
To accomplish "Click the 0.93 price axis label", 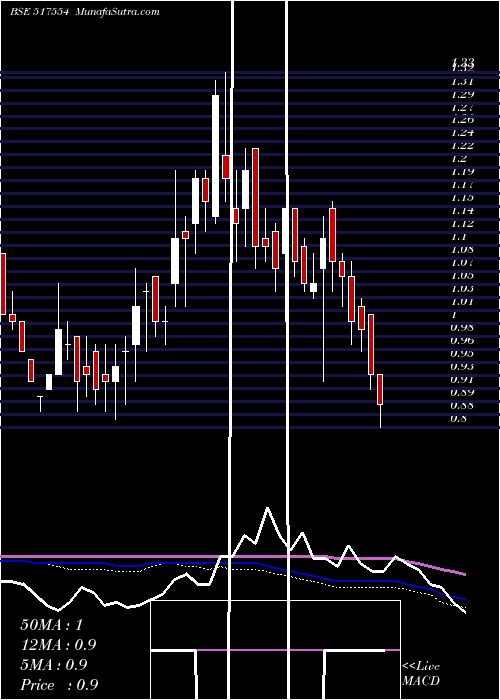I will [462, 367].
